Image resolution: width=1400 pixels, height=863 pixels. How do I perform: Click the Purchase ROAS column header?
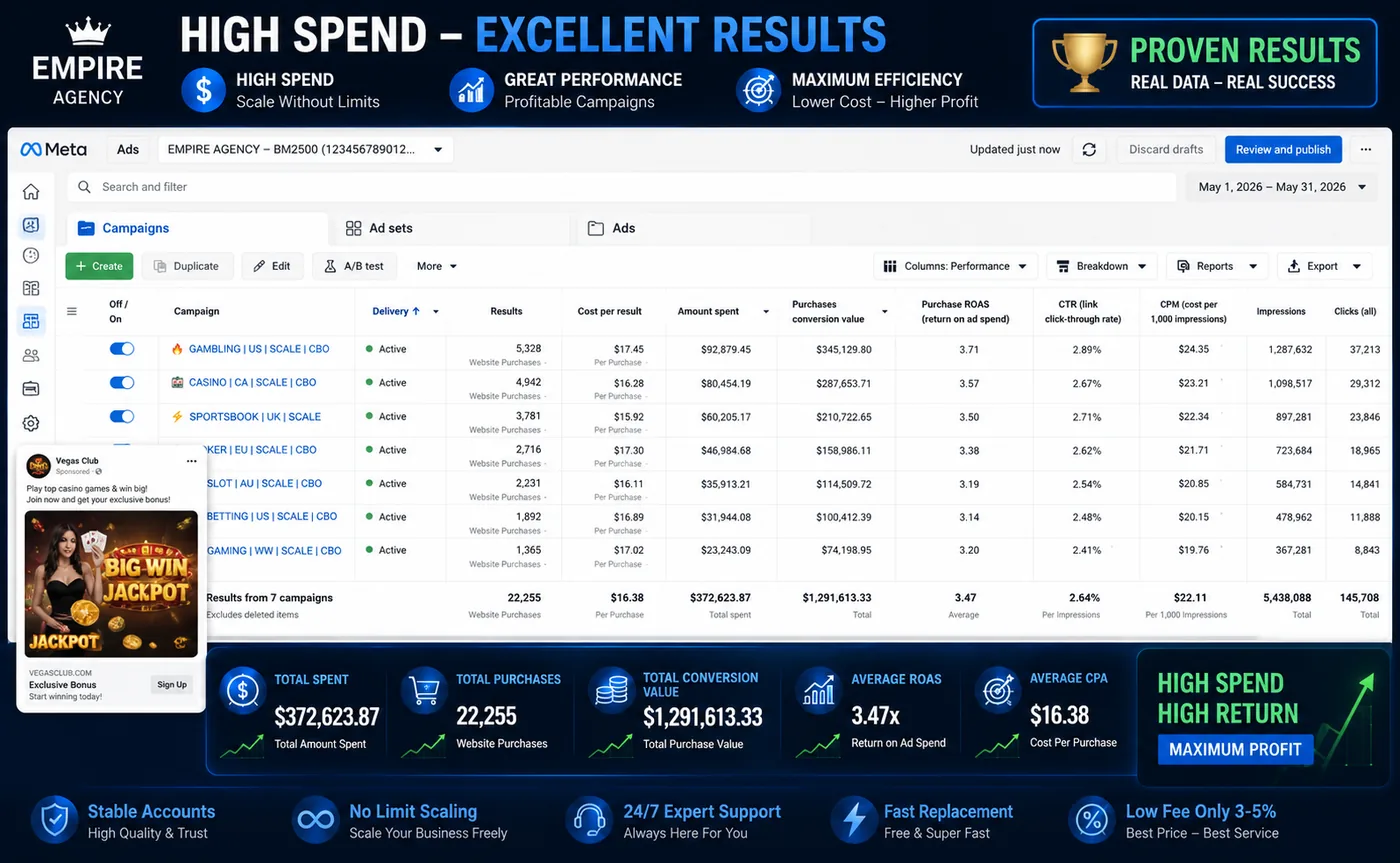(964, 311)
